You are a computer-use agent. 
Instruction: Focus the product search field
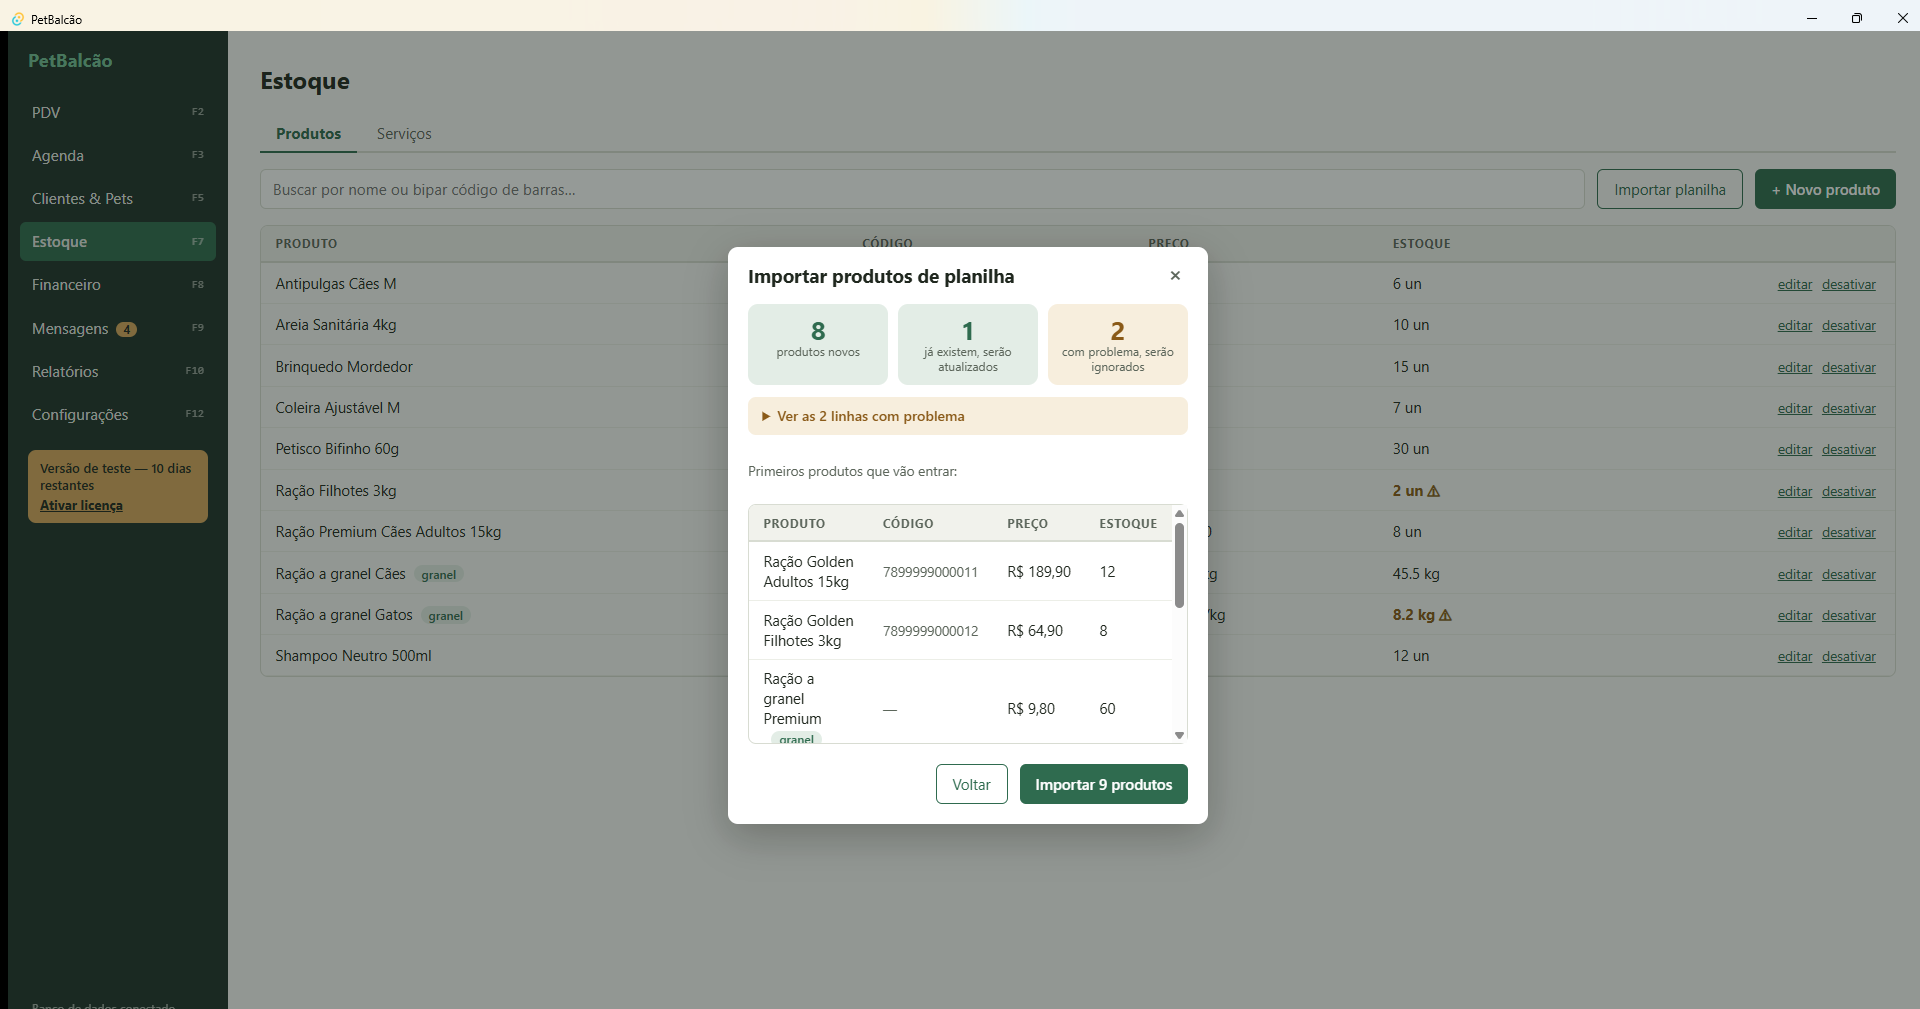coord(922,189)
